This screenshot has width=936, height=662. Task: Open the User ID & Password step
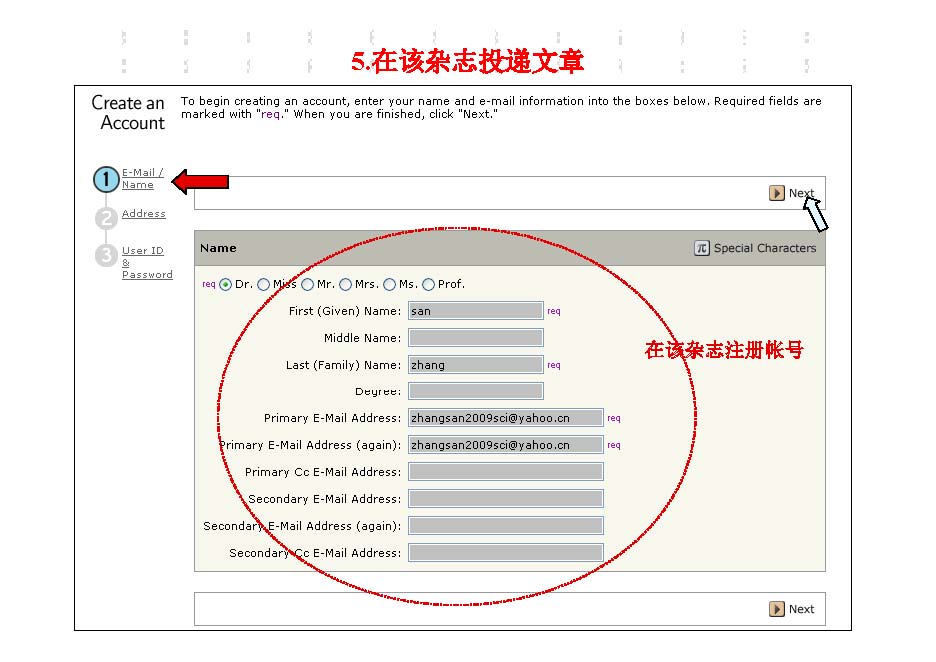tap(146, 263)
